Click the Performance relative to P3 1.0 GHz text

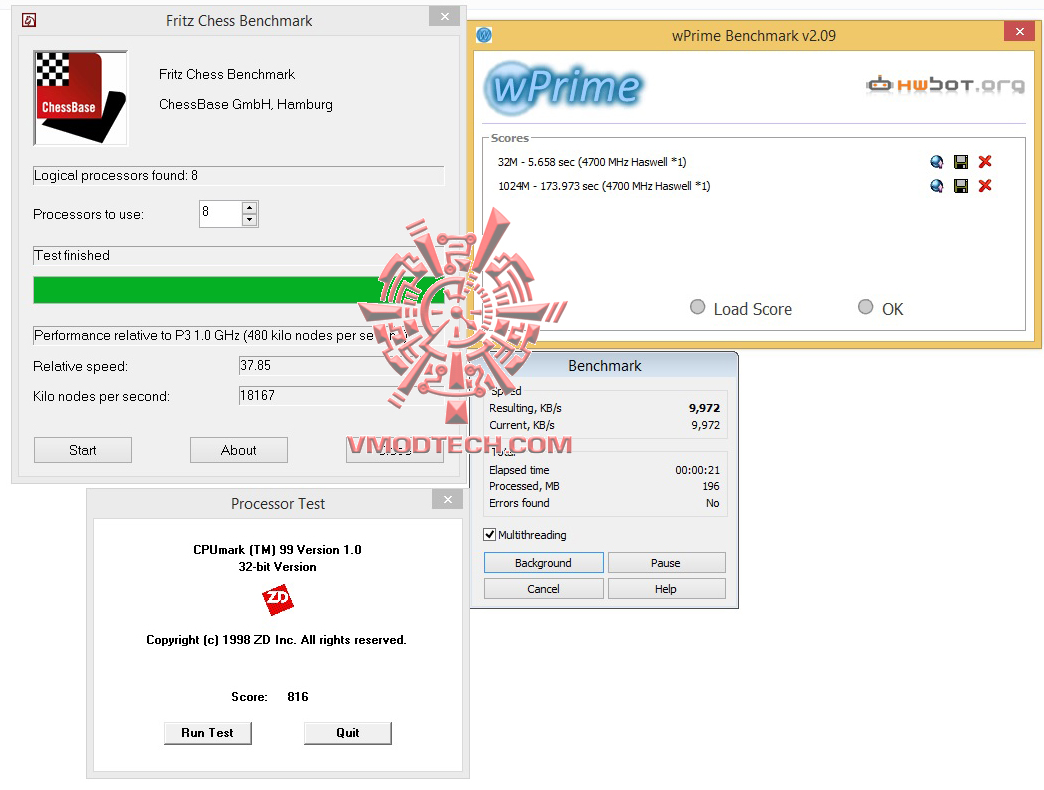(x=220, y=335)
